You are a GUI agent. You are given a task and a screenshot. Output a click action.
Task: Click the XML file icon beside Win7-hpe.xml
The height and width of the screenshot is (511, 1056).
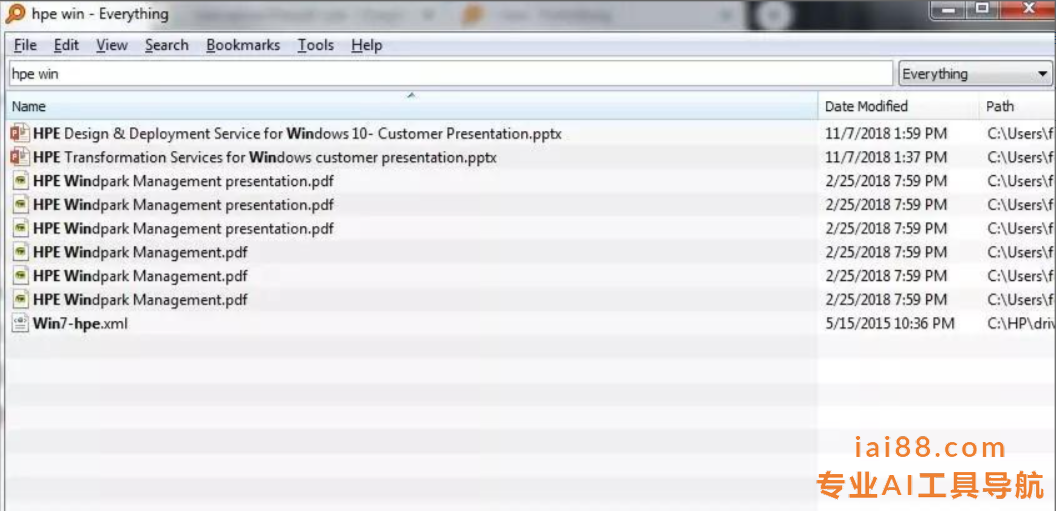pos(21,324)
